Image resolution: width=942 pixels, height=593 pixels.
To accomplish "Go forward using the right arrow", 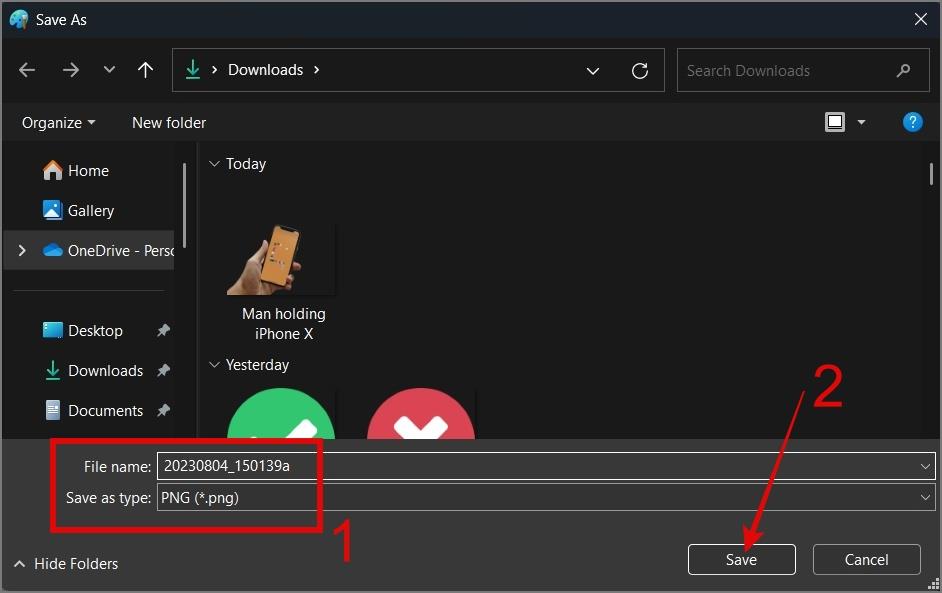I will (x=70, y=70).
